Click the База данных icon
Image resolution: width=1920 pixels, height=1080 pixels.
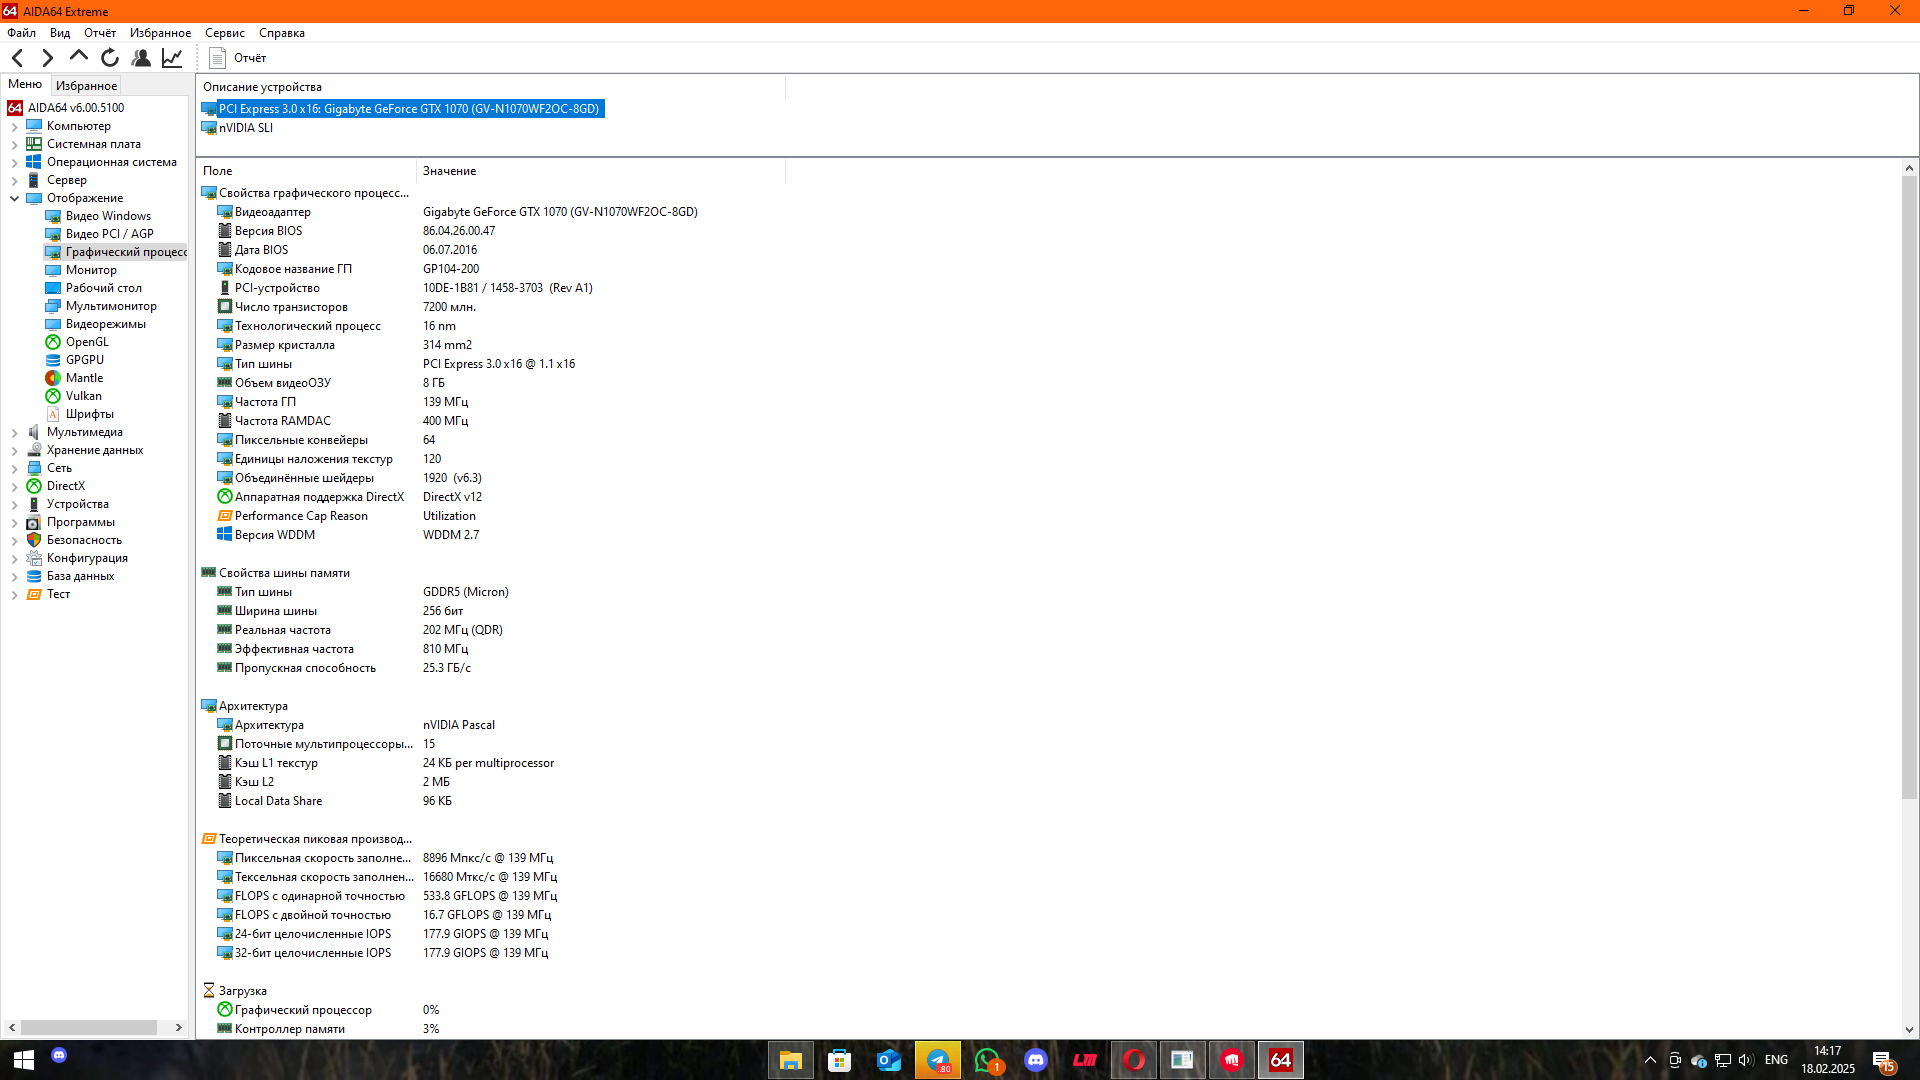point(34,576)
